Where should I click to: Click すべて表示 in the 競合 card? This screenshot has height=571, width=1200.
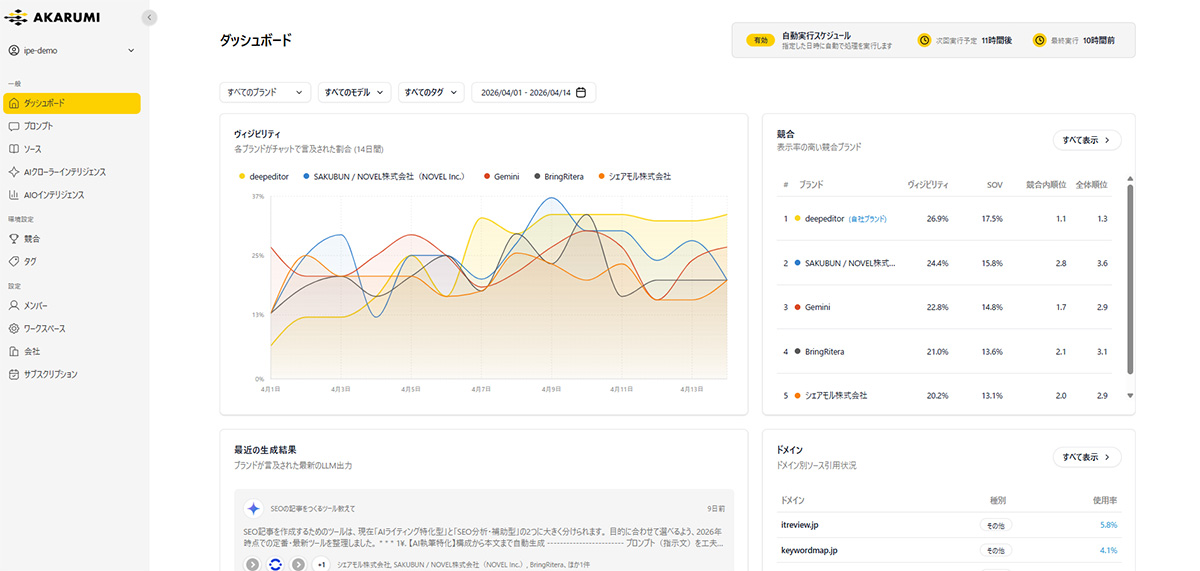(1087, 140)
